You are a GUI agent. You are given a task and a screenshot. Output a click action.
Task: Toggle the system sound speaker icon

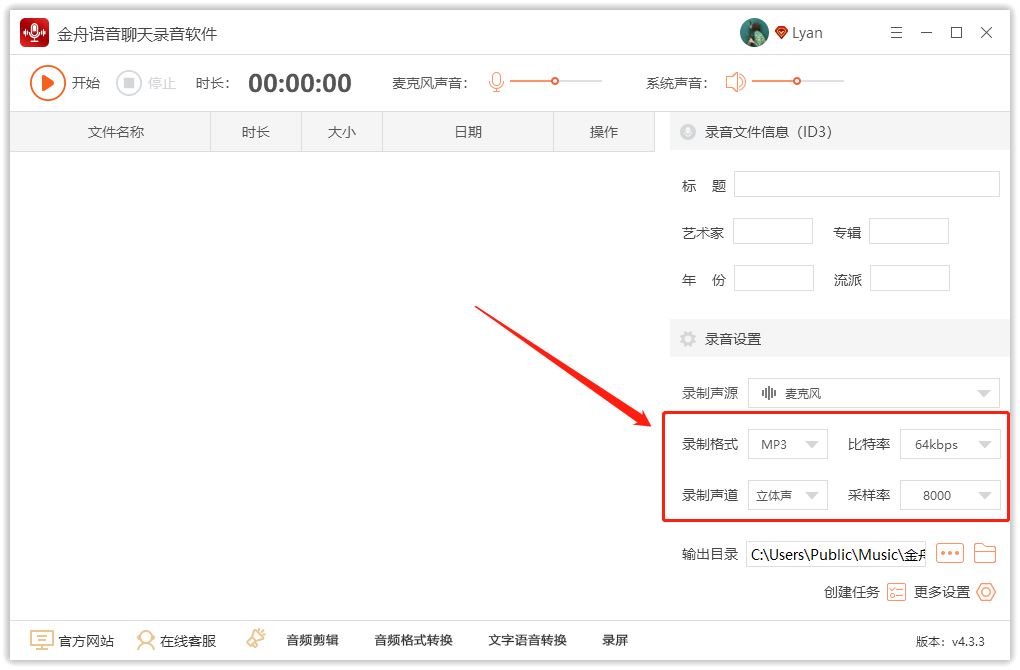736,82
